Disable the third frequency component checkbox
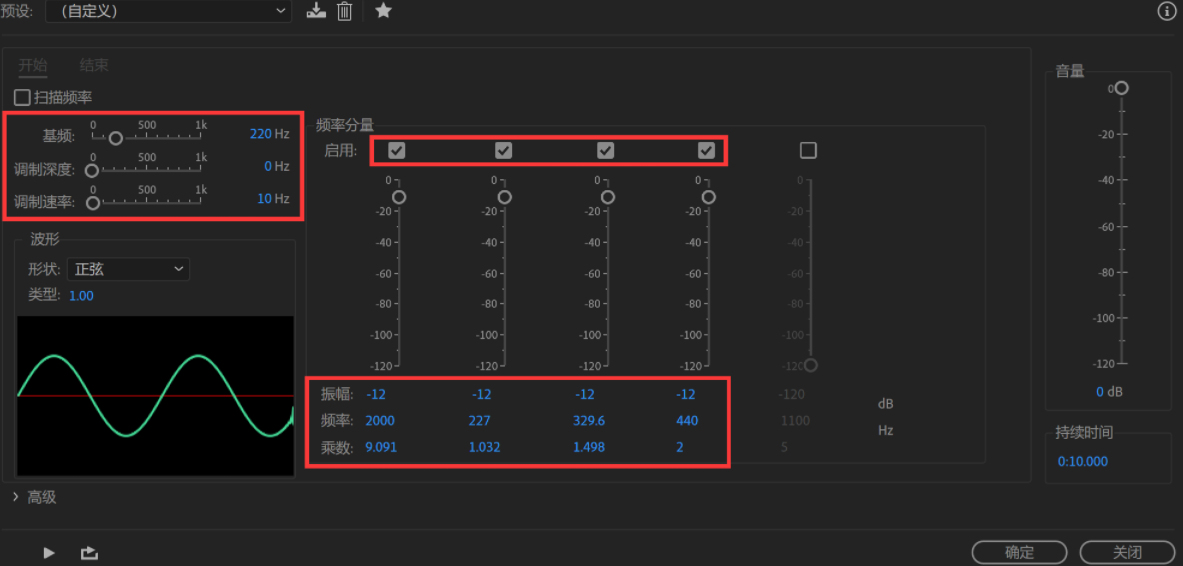The image size is (1183, 566). 605,150
